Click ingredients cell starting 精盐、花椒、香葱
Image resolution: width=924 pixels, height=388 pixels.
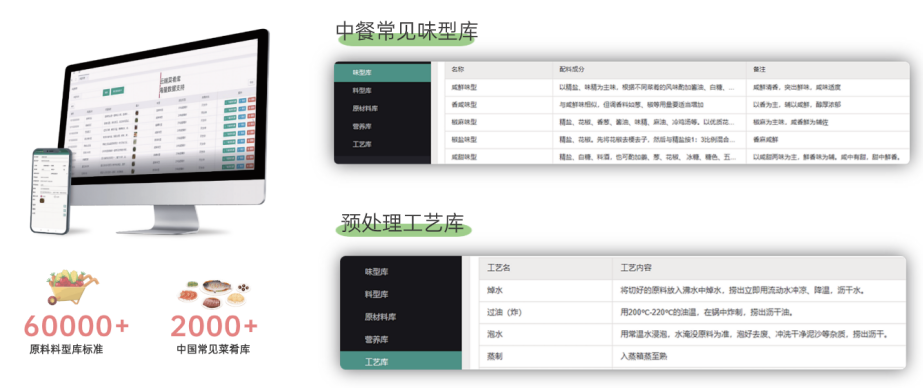(x=649, y=123)
